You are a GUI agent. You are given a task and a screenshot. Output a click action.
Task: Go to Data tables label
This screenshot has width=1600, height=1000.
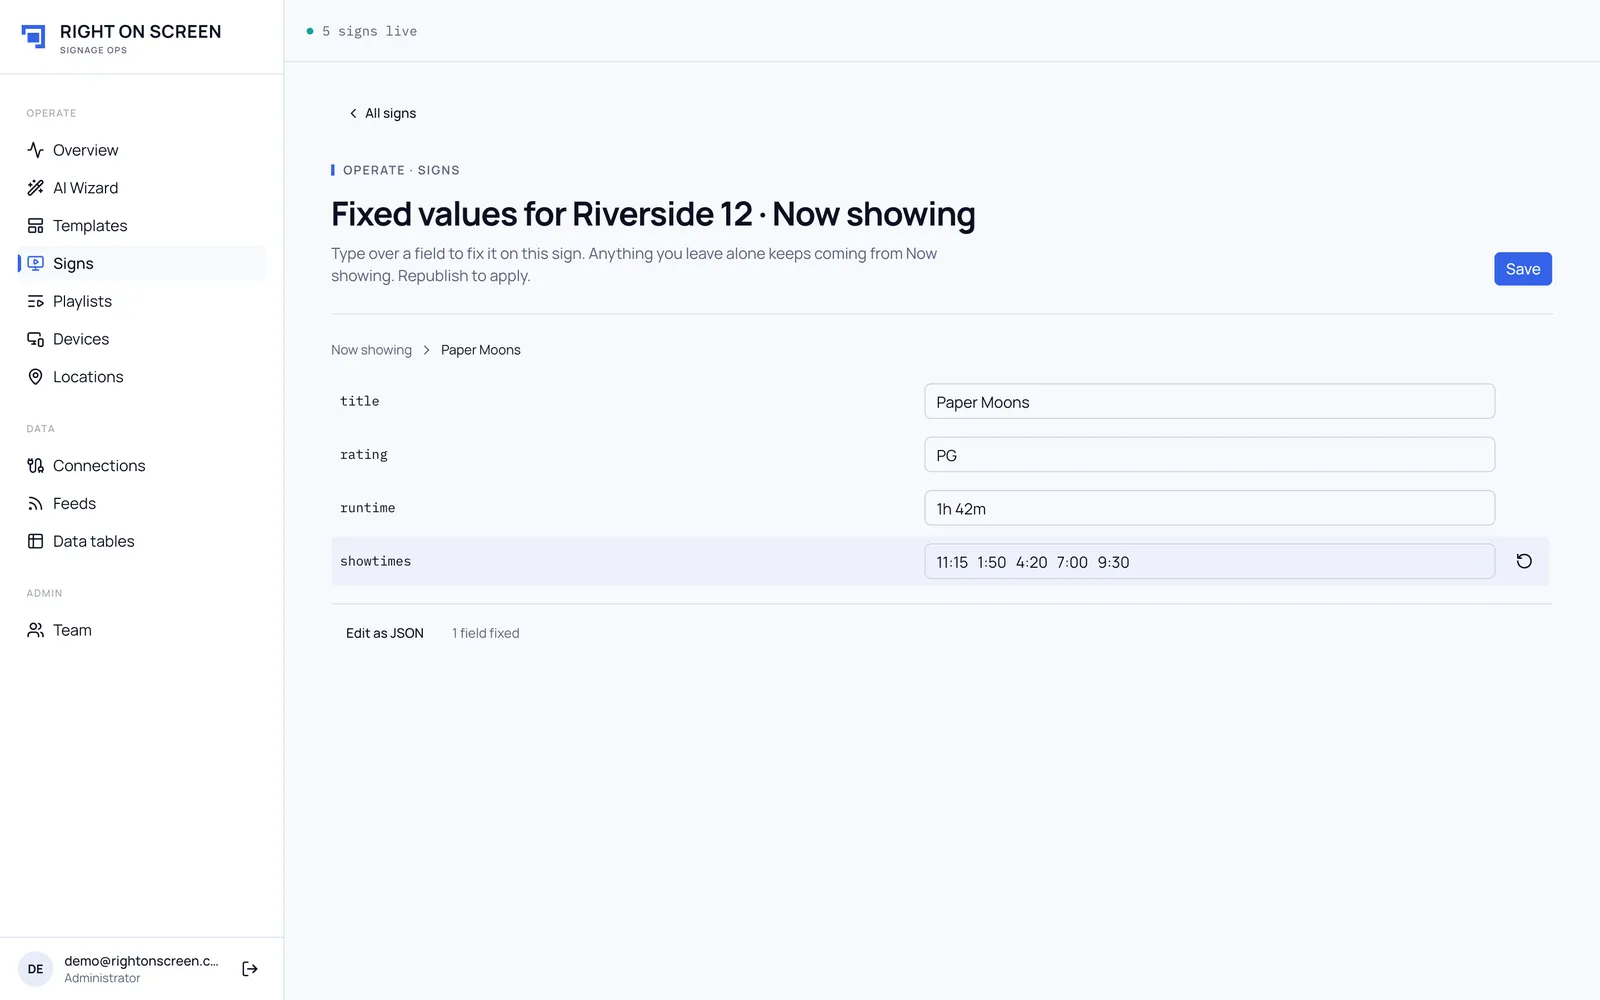click(x=93, y=541)
